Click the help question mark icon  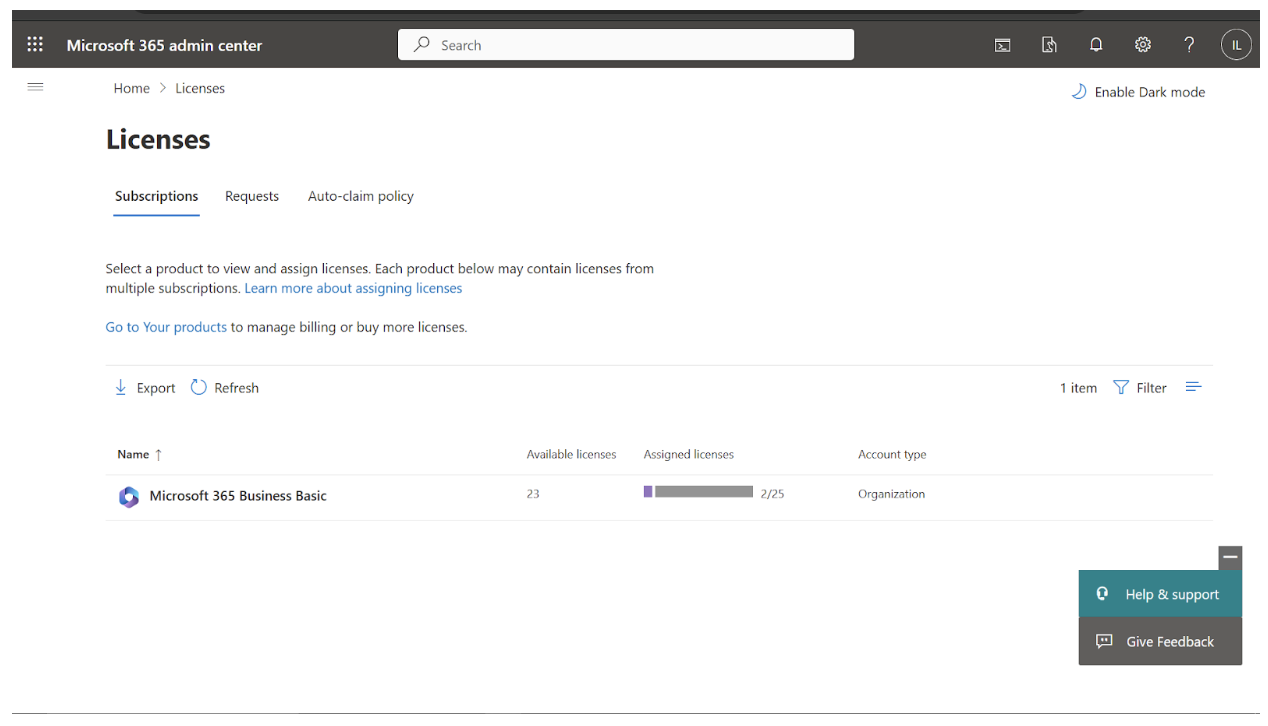tap(1189, 45)
